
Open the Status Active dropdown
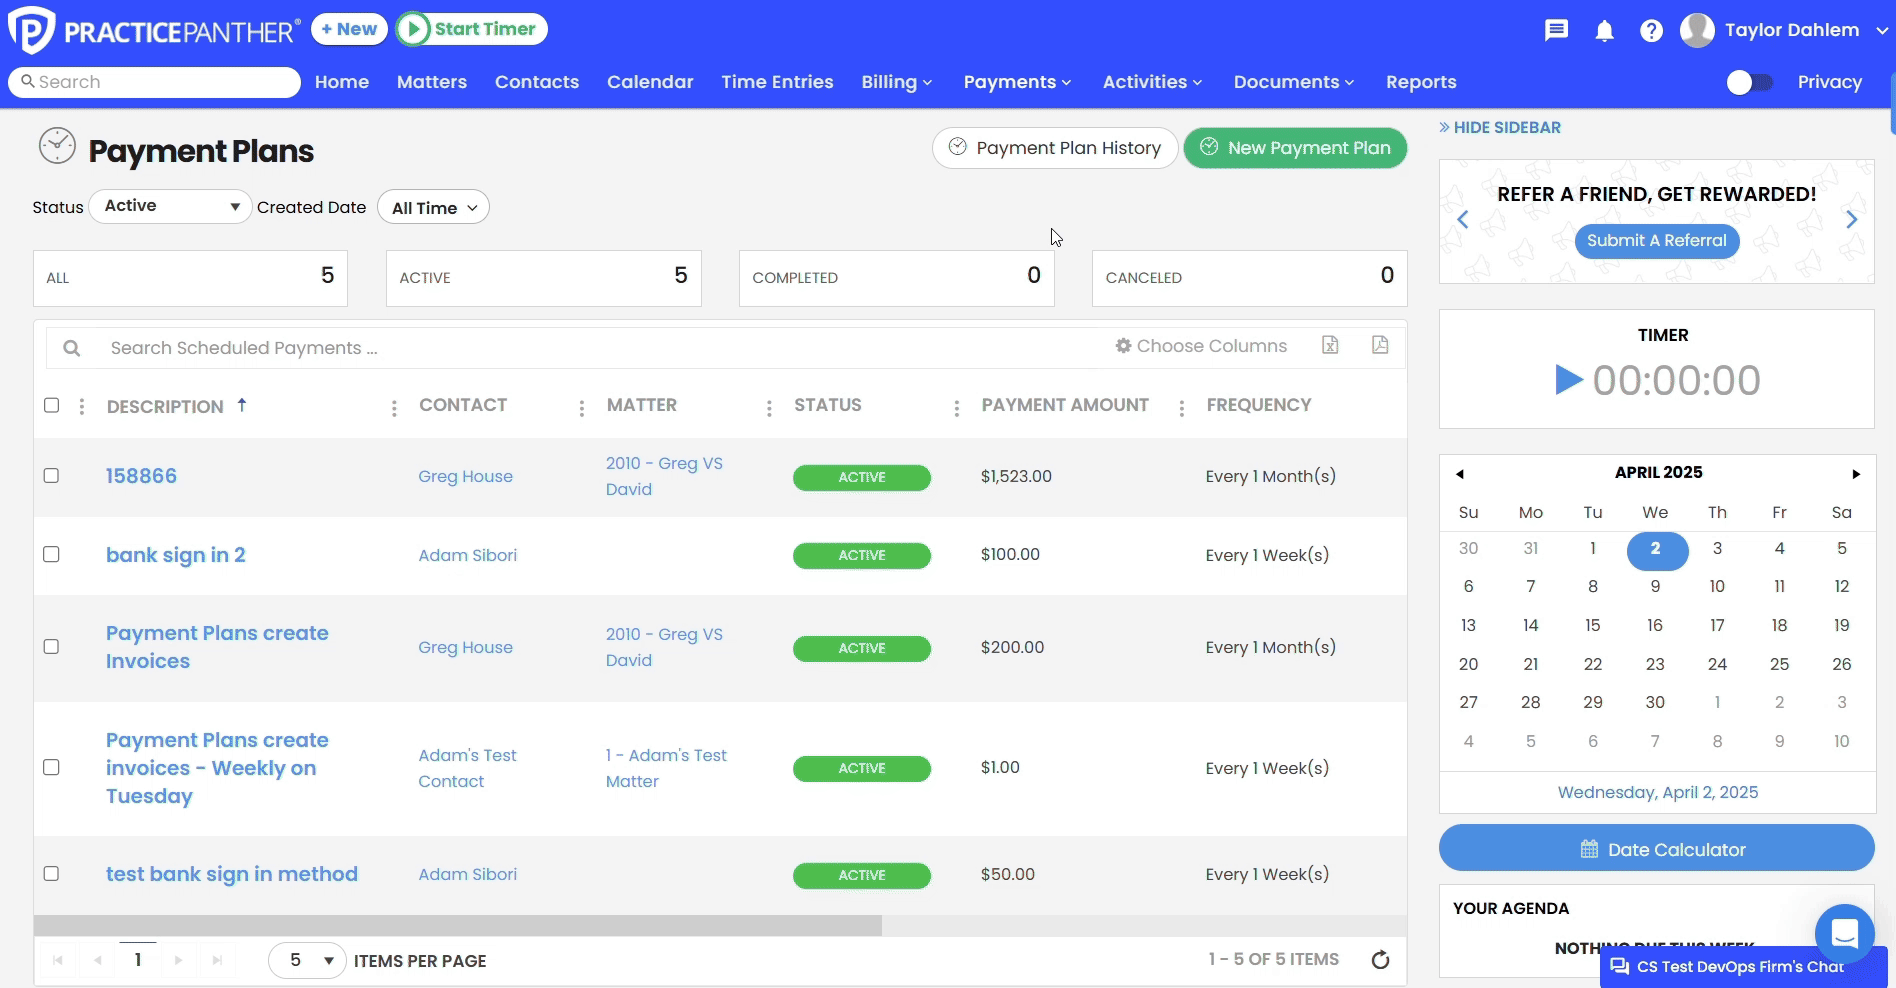click(170, 206)
